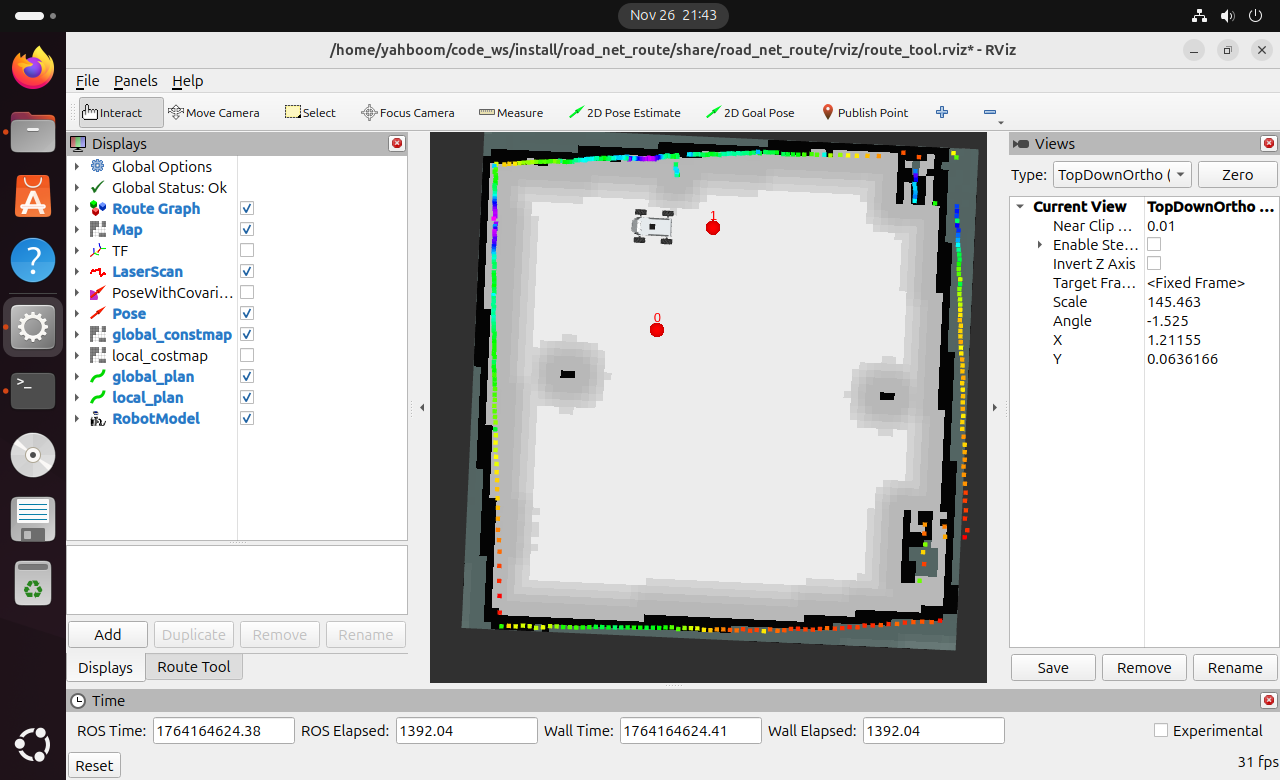Enable the TF display checkbox
This screenshot has width=1280, height=780.
pos(247,250)
